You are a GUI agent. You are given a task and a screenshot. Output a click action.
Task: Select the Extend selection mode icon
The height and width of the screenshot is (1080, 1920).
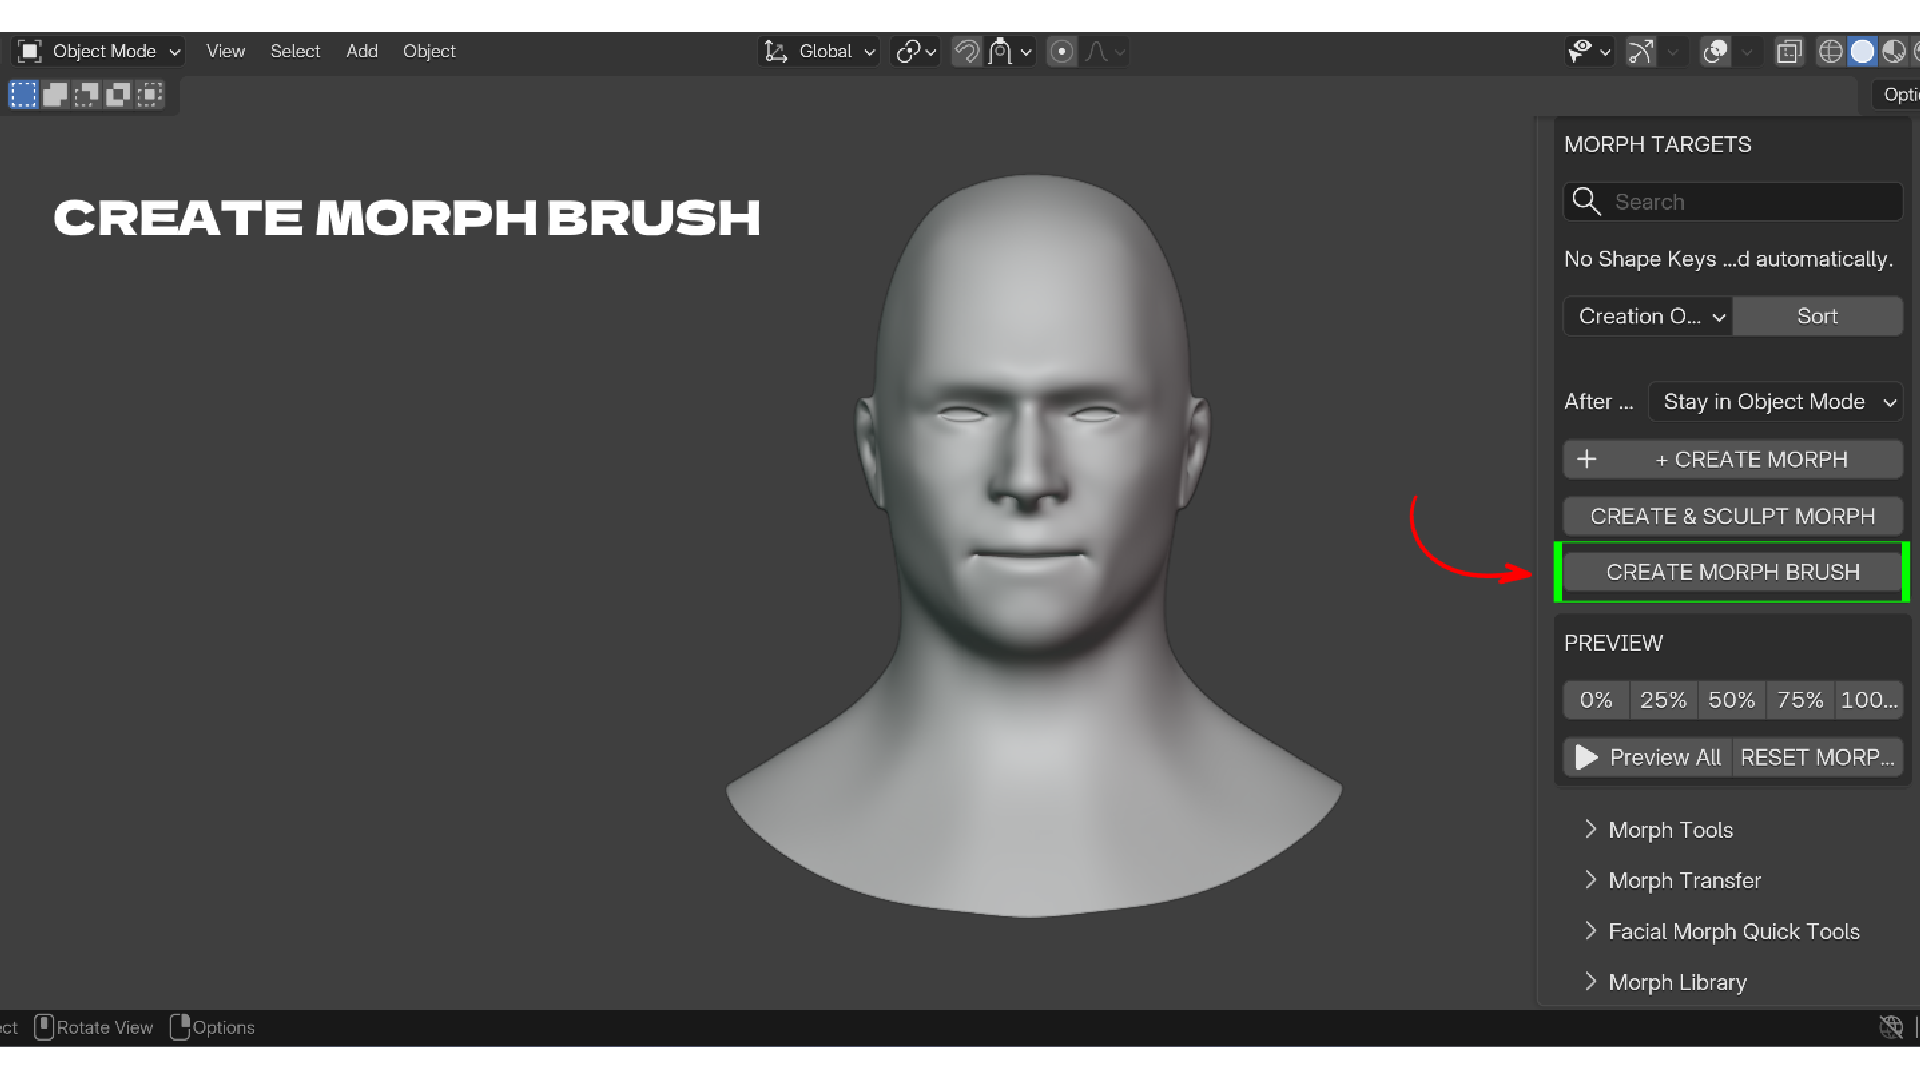[55, 95]
